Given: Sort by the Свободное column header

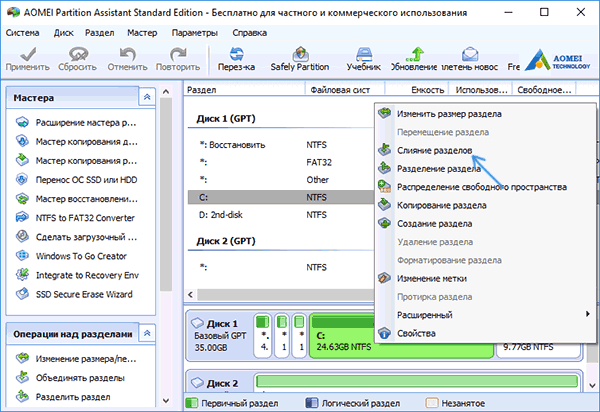Looking at the screenshot, I should click(x=544, y=90).
